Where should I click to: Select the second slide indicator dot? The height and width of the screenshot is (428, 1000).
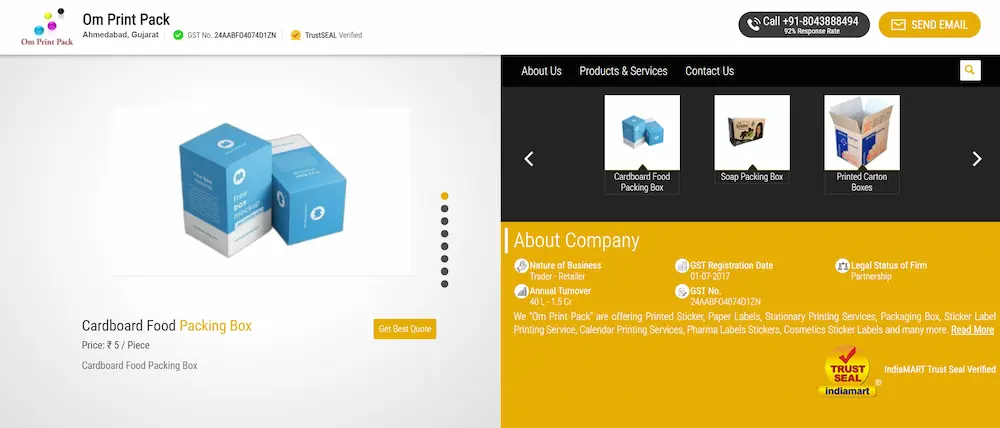coord(445,209)
